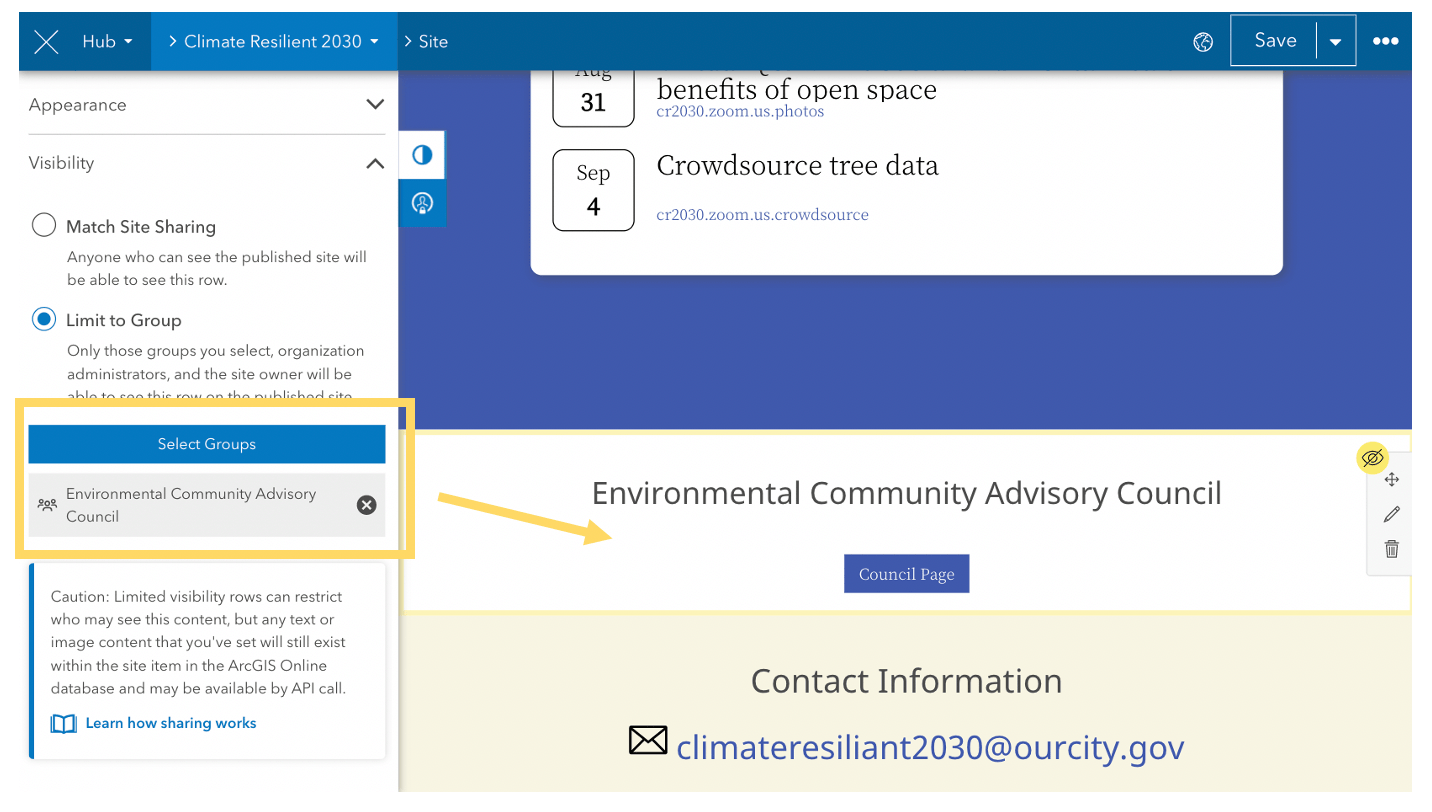Toggle the hidden-eye visibility icon on the row
This screenshot has height=812, width=1432.
coord(1372,458)
